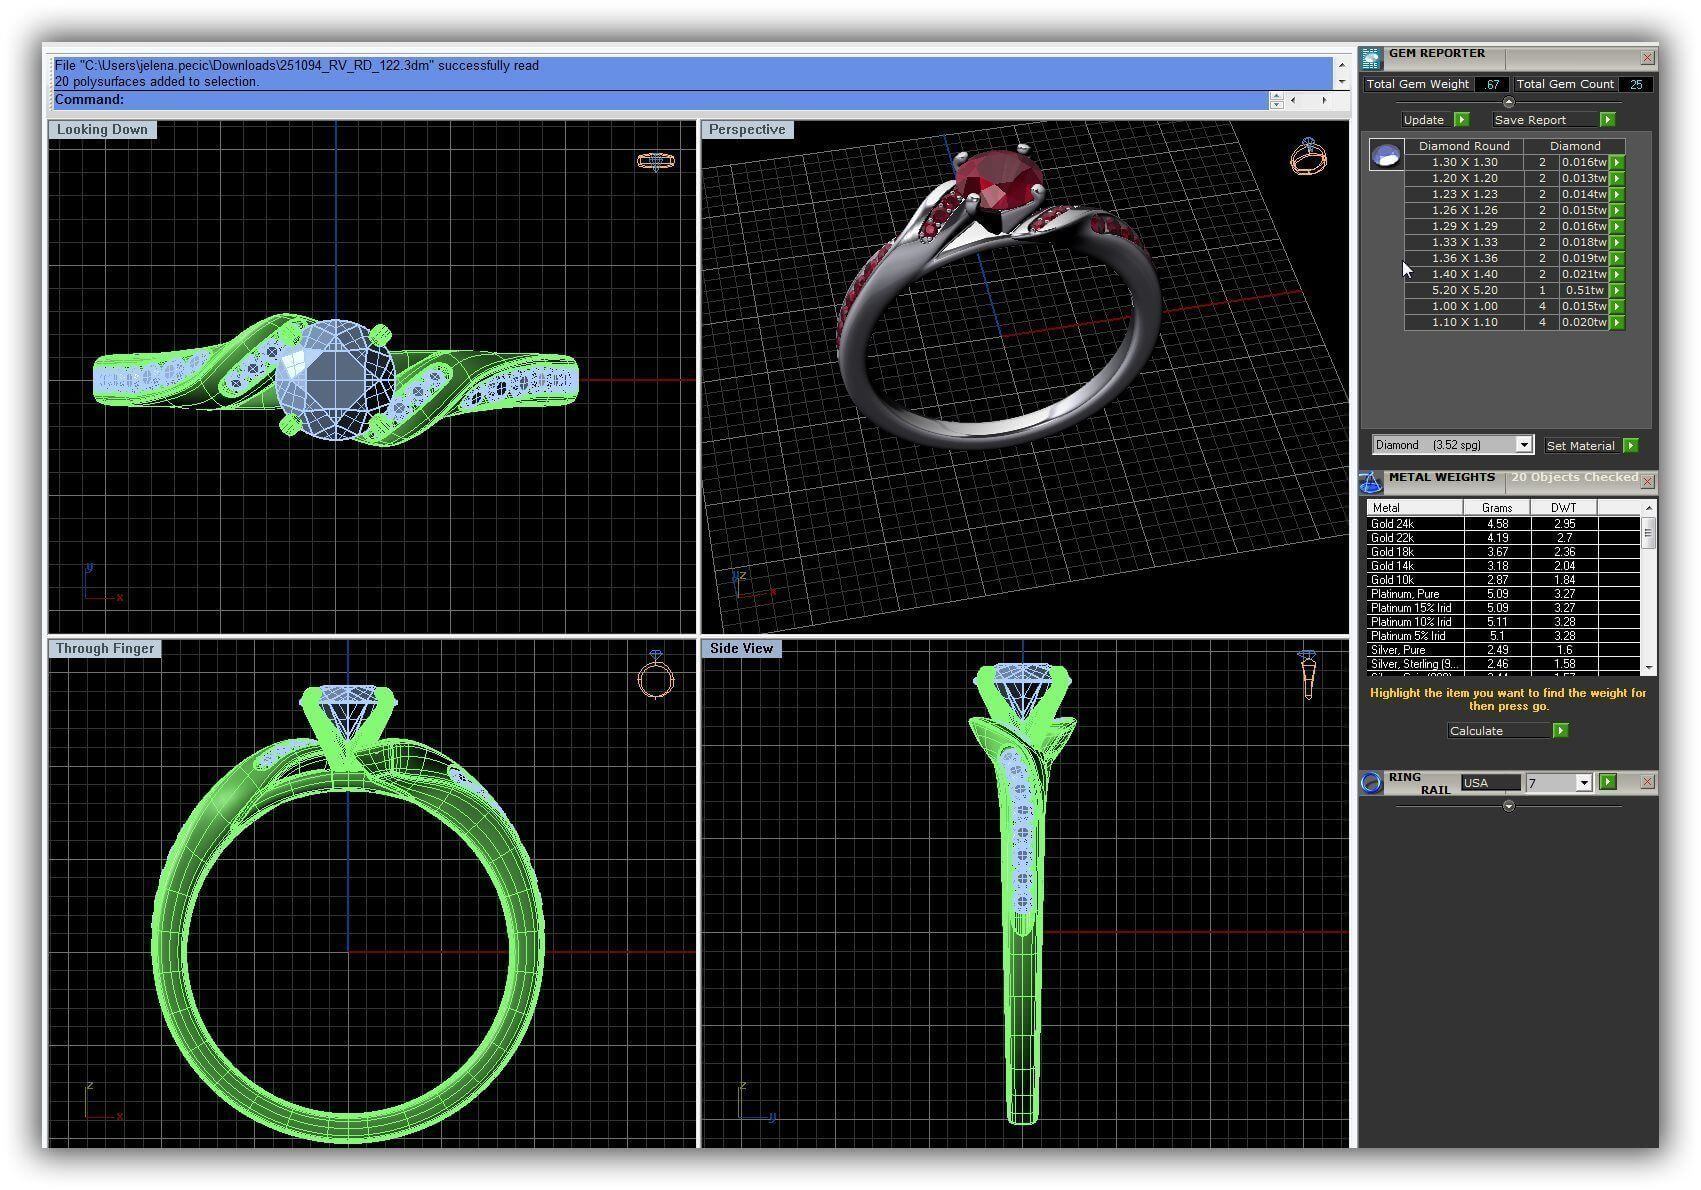Click the ring icon in Looking Down viewport
The image size is (1701, 1190).
pos(656,161)
